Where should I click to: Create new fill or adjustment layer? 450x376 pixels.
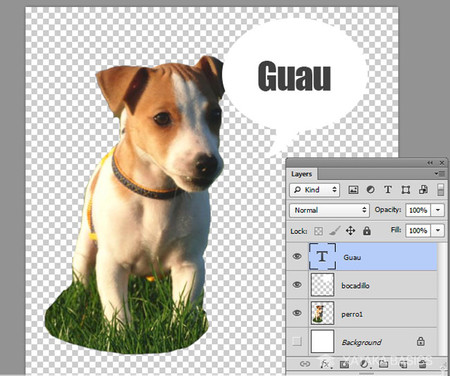click(x=364, y=364)
